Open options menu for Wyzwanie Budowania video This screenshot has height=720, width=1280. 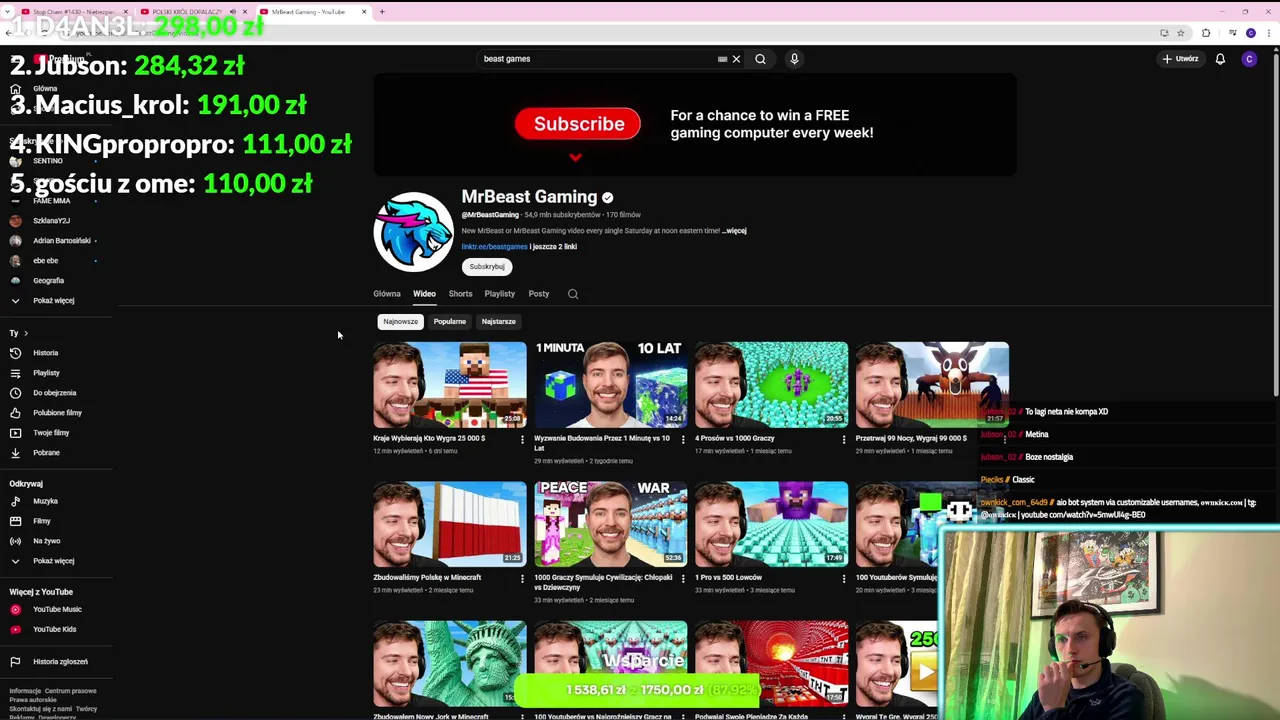coord(683,439)
